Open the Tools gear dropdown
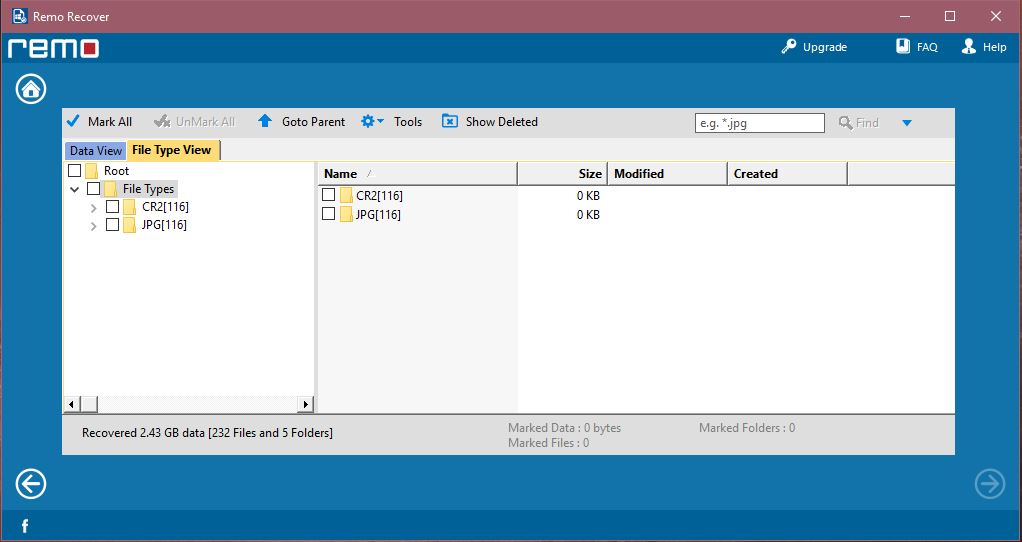 [x=372, y=122]
